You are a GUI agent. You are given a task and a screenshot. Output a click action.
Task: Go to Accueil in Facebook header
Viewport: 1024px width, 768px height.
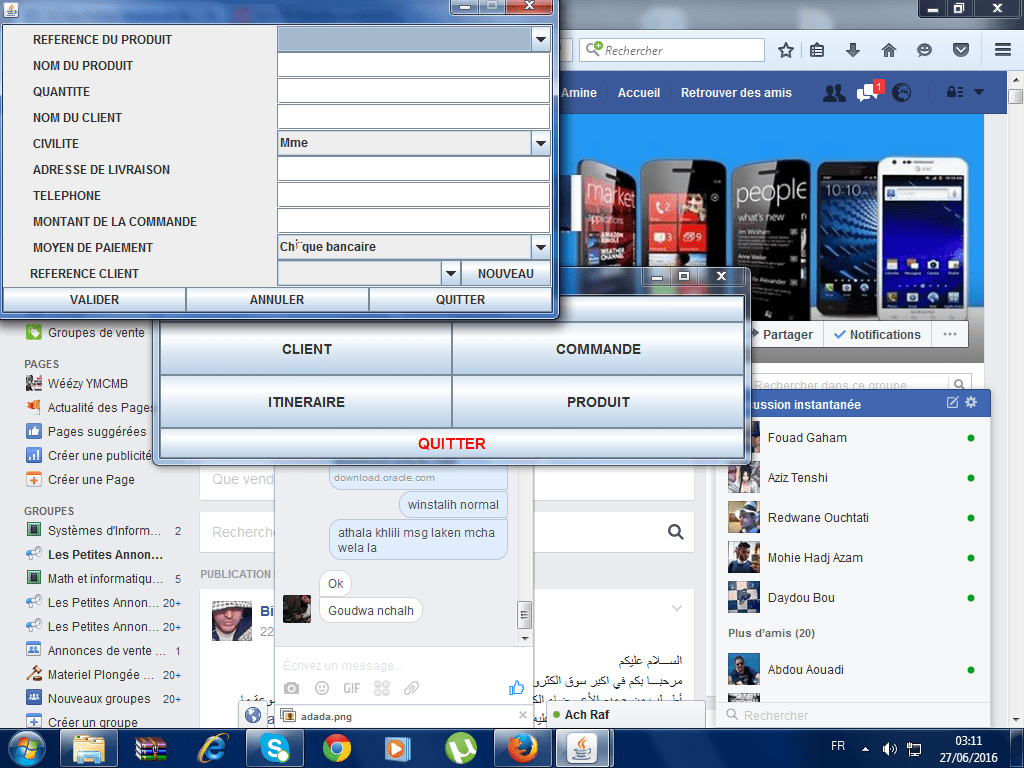(639, 93)
